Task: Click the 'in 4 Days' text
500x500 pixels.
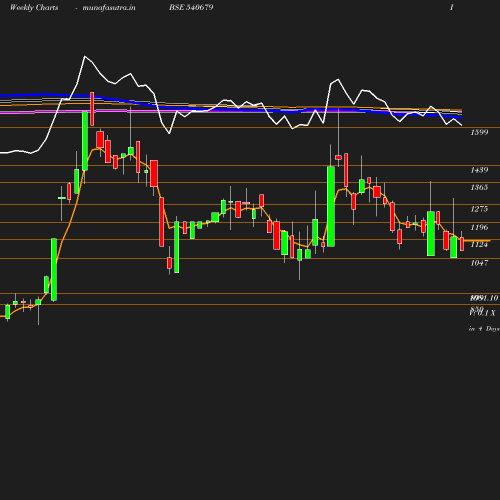Action: click(x=484, y=329)
